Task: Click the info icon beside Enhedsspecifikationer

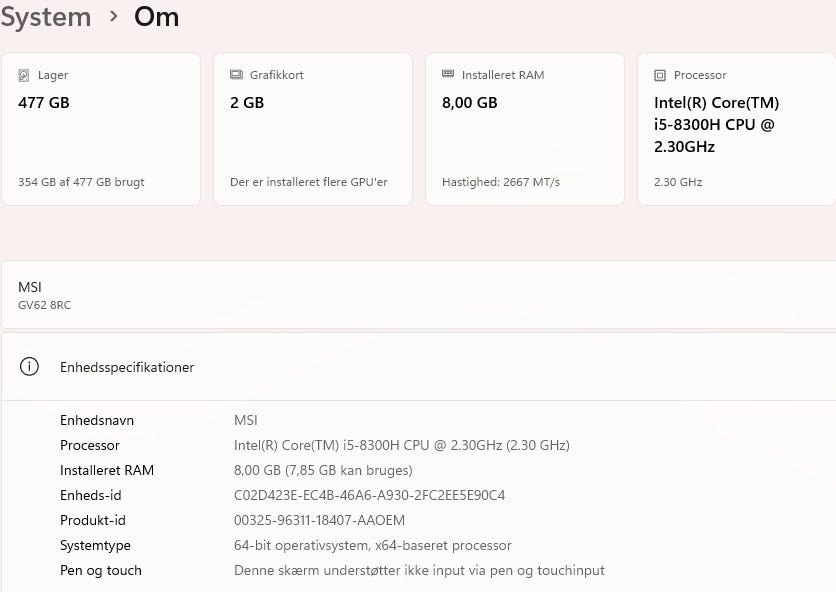Action: point(29,367)
